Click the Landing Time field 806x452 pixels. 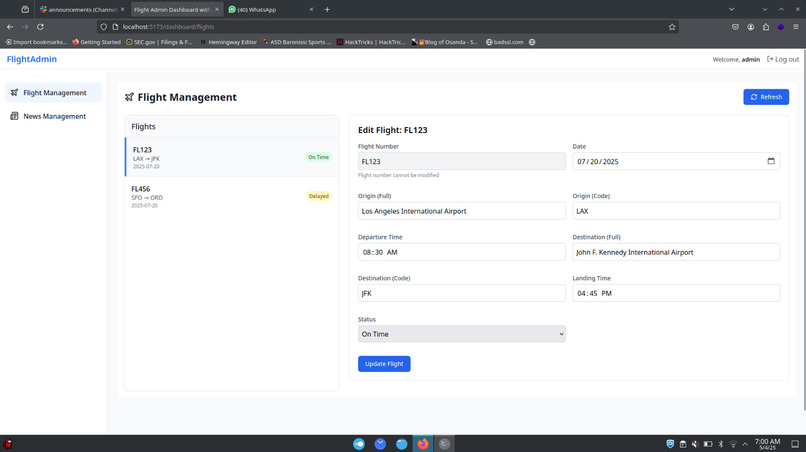(x=676, y=293)
